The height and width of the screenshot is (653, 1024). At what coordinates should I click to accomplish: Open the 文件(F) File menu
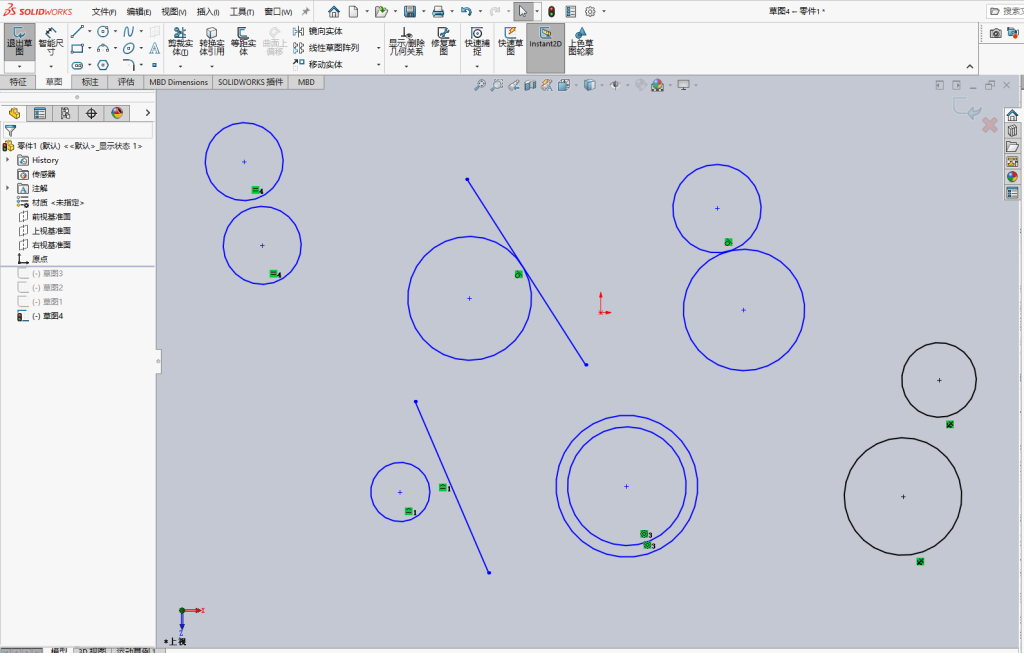104,12
